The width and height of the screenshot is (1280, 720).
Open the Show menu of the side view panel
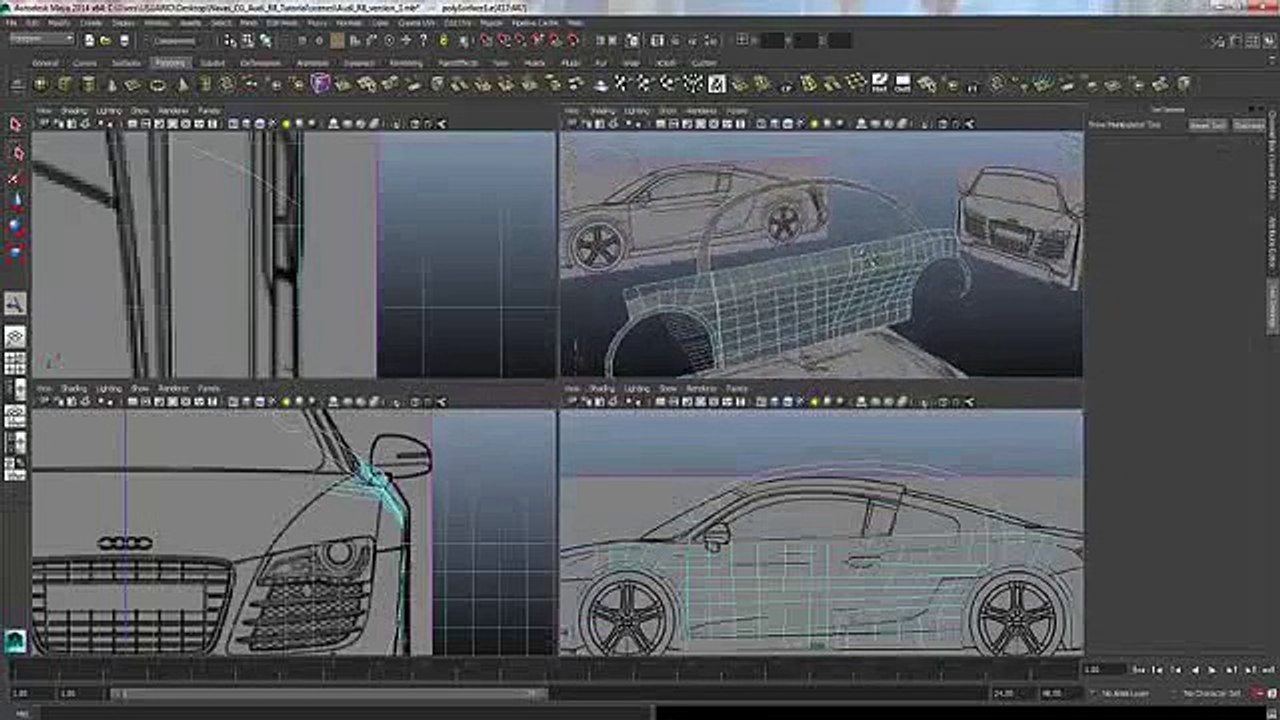[x=668, y=388]
